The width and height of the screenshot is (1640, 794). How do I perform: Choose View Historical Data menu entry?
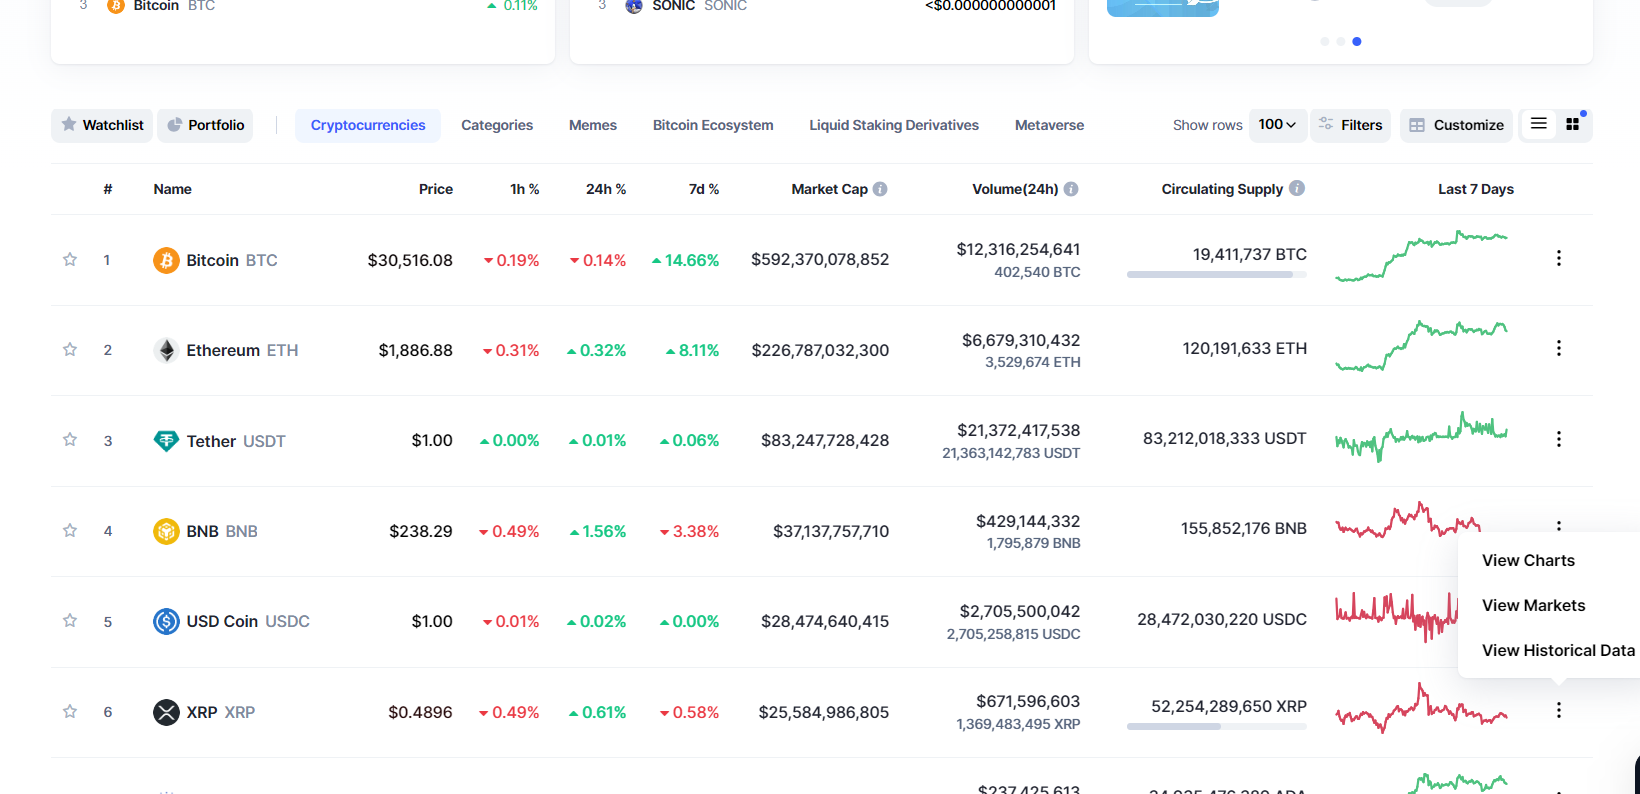point(1558,651)
